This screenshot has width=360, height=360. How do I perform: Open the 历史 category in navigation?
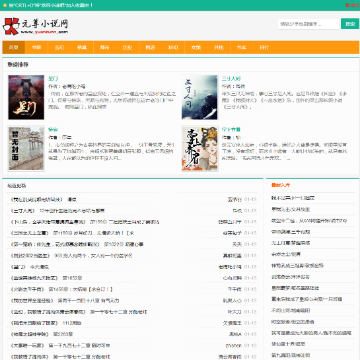pyautogui.click(x=127, y=47)
